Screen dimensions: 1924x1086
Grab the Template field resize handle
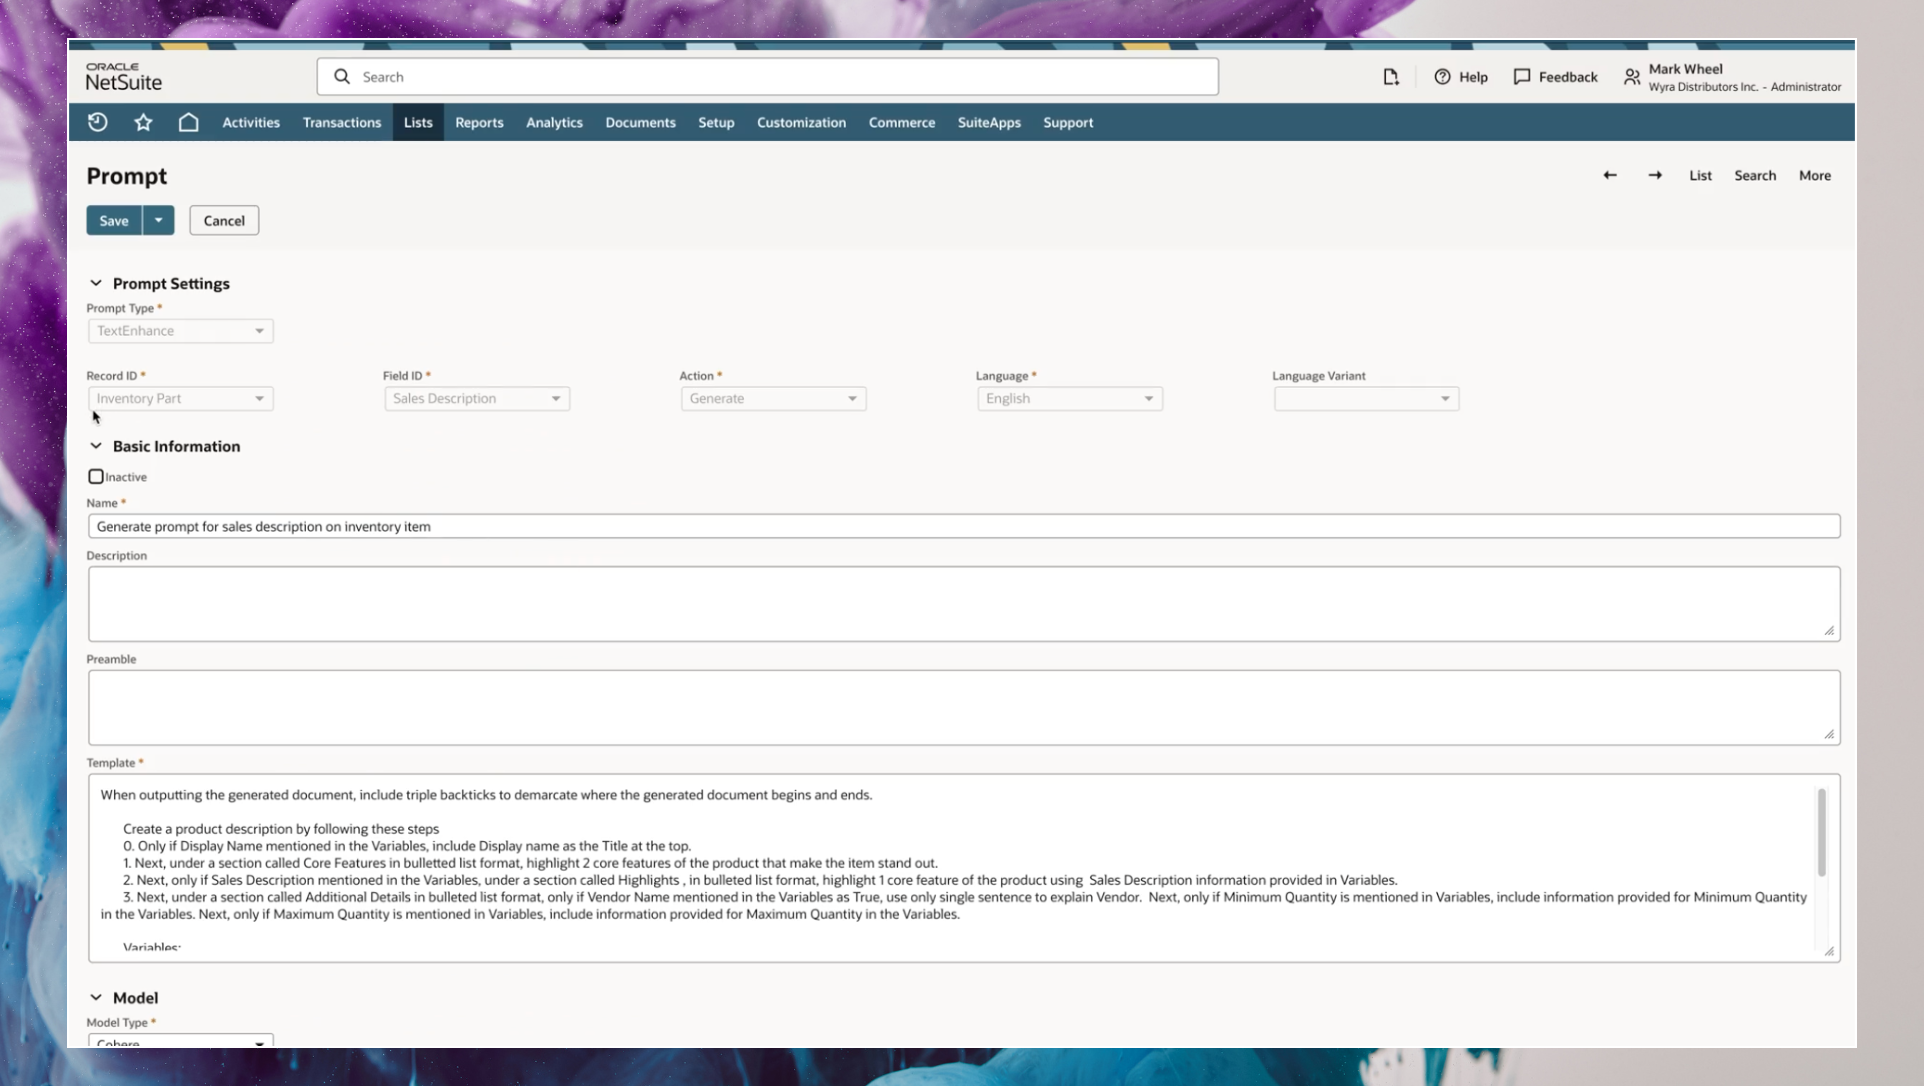coord(1829,951)
